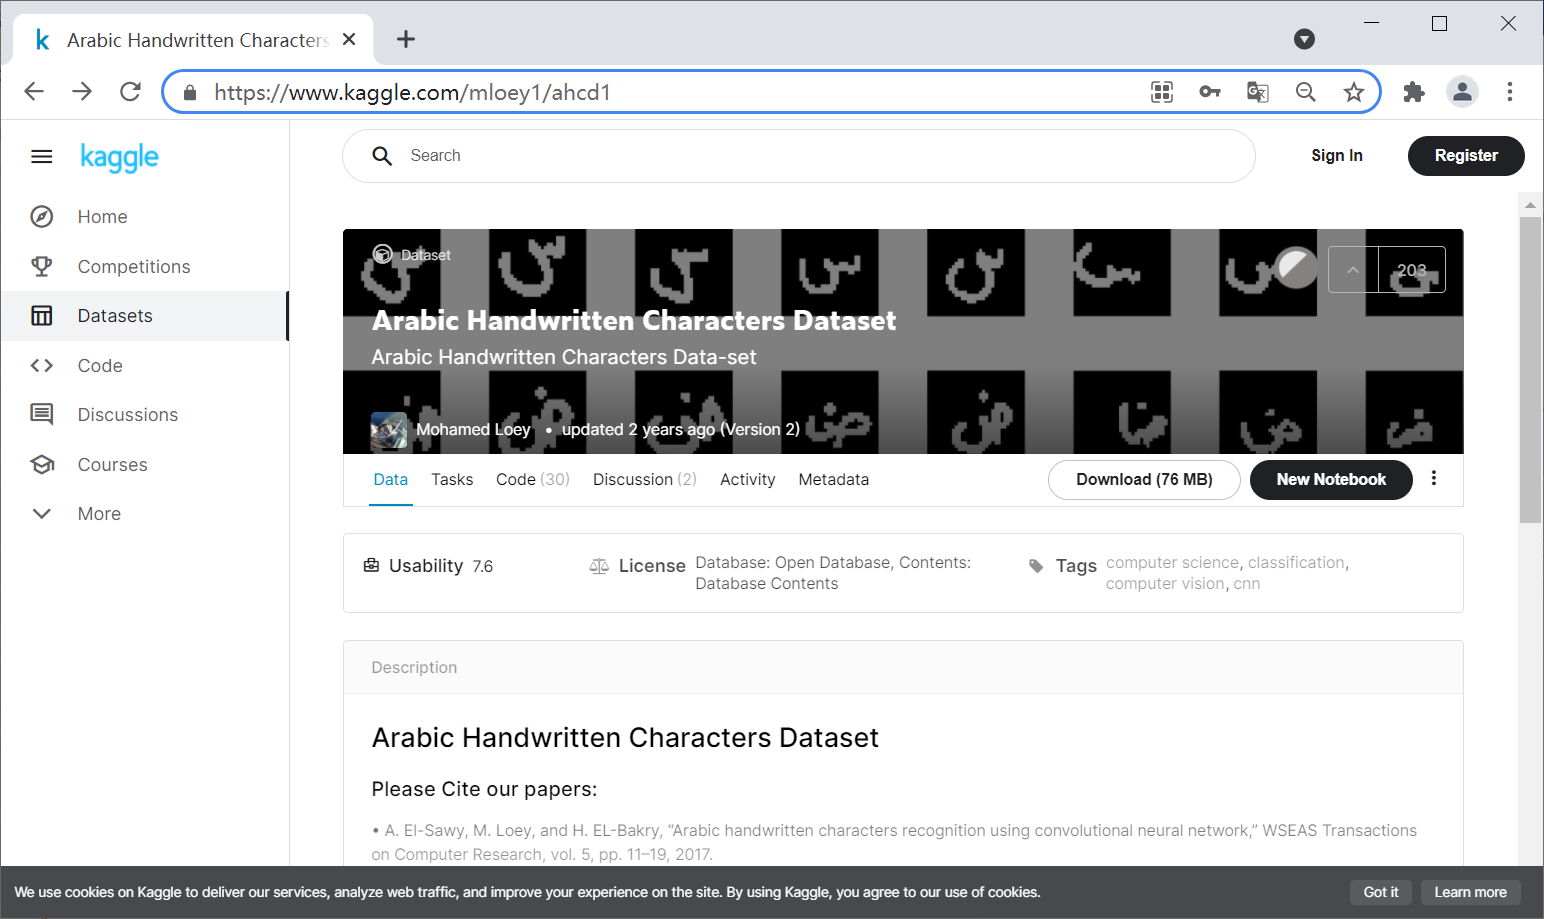Open the tab search dropdown arrow

point(1304,39)
